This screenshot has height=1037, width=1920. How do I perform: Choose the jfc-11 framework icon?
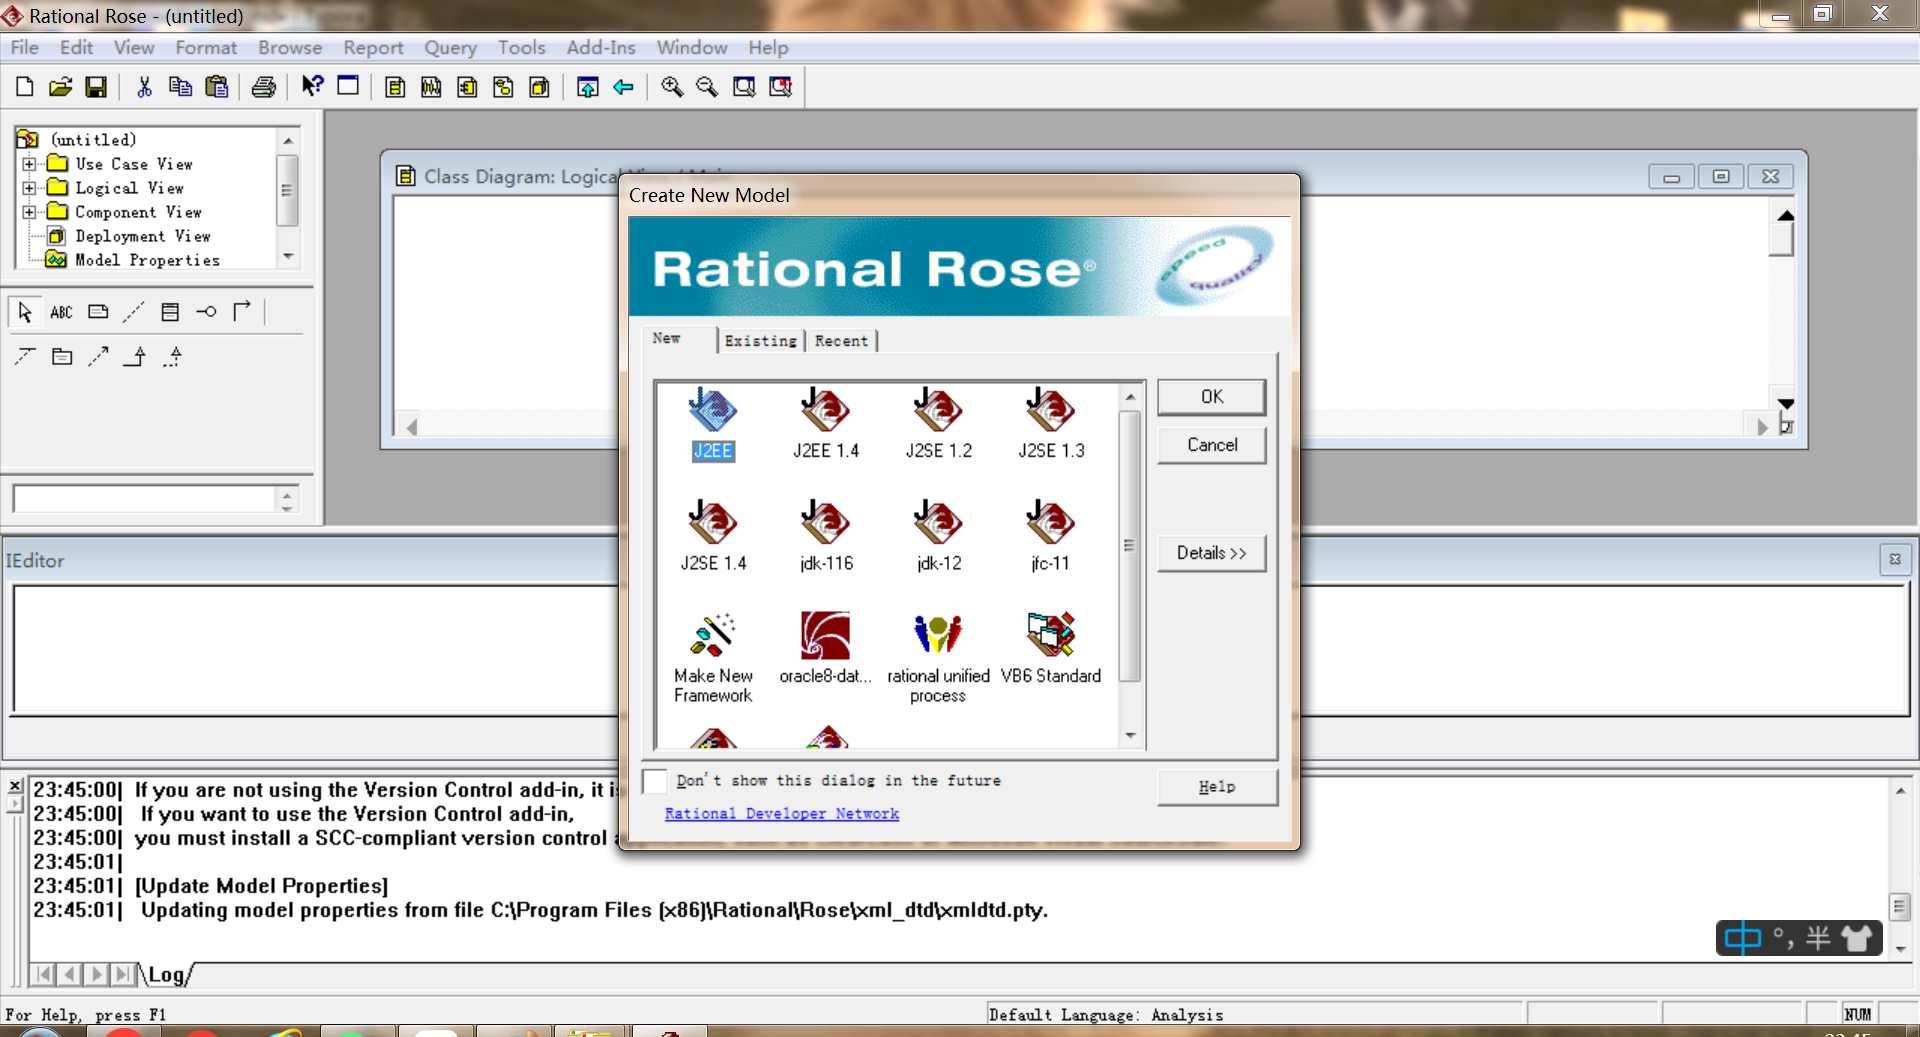(1050, 536)
